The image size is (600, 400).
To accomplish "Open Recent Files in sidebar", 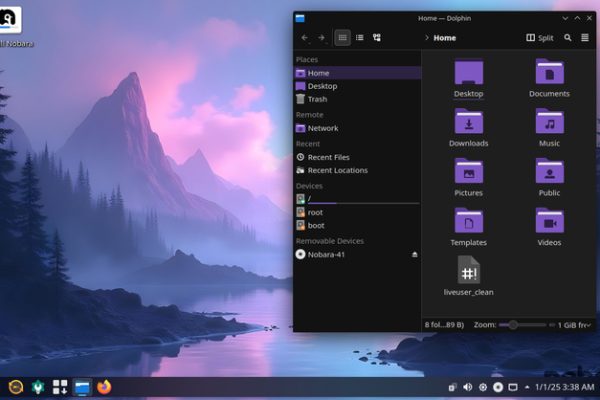I will pos(358,157).
